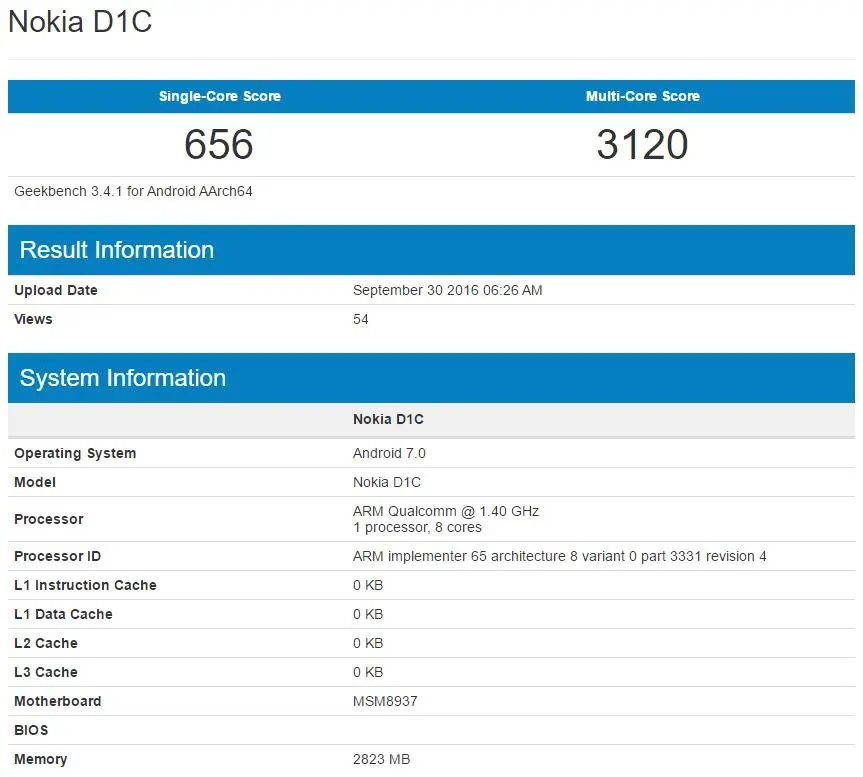Select the Processor ID label
The width and height of the screenshot is (863, 777).
click(x=57, y=556)
